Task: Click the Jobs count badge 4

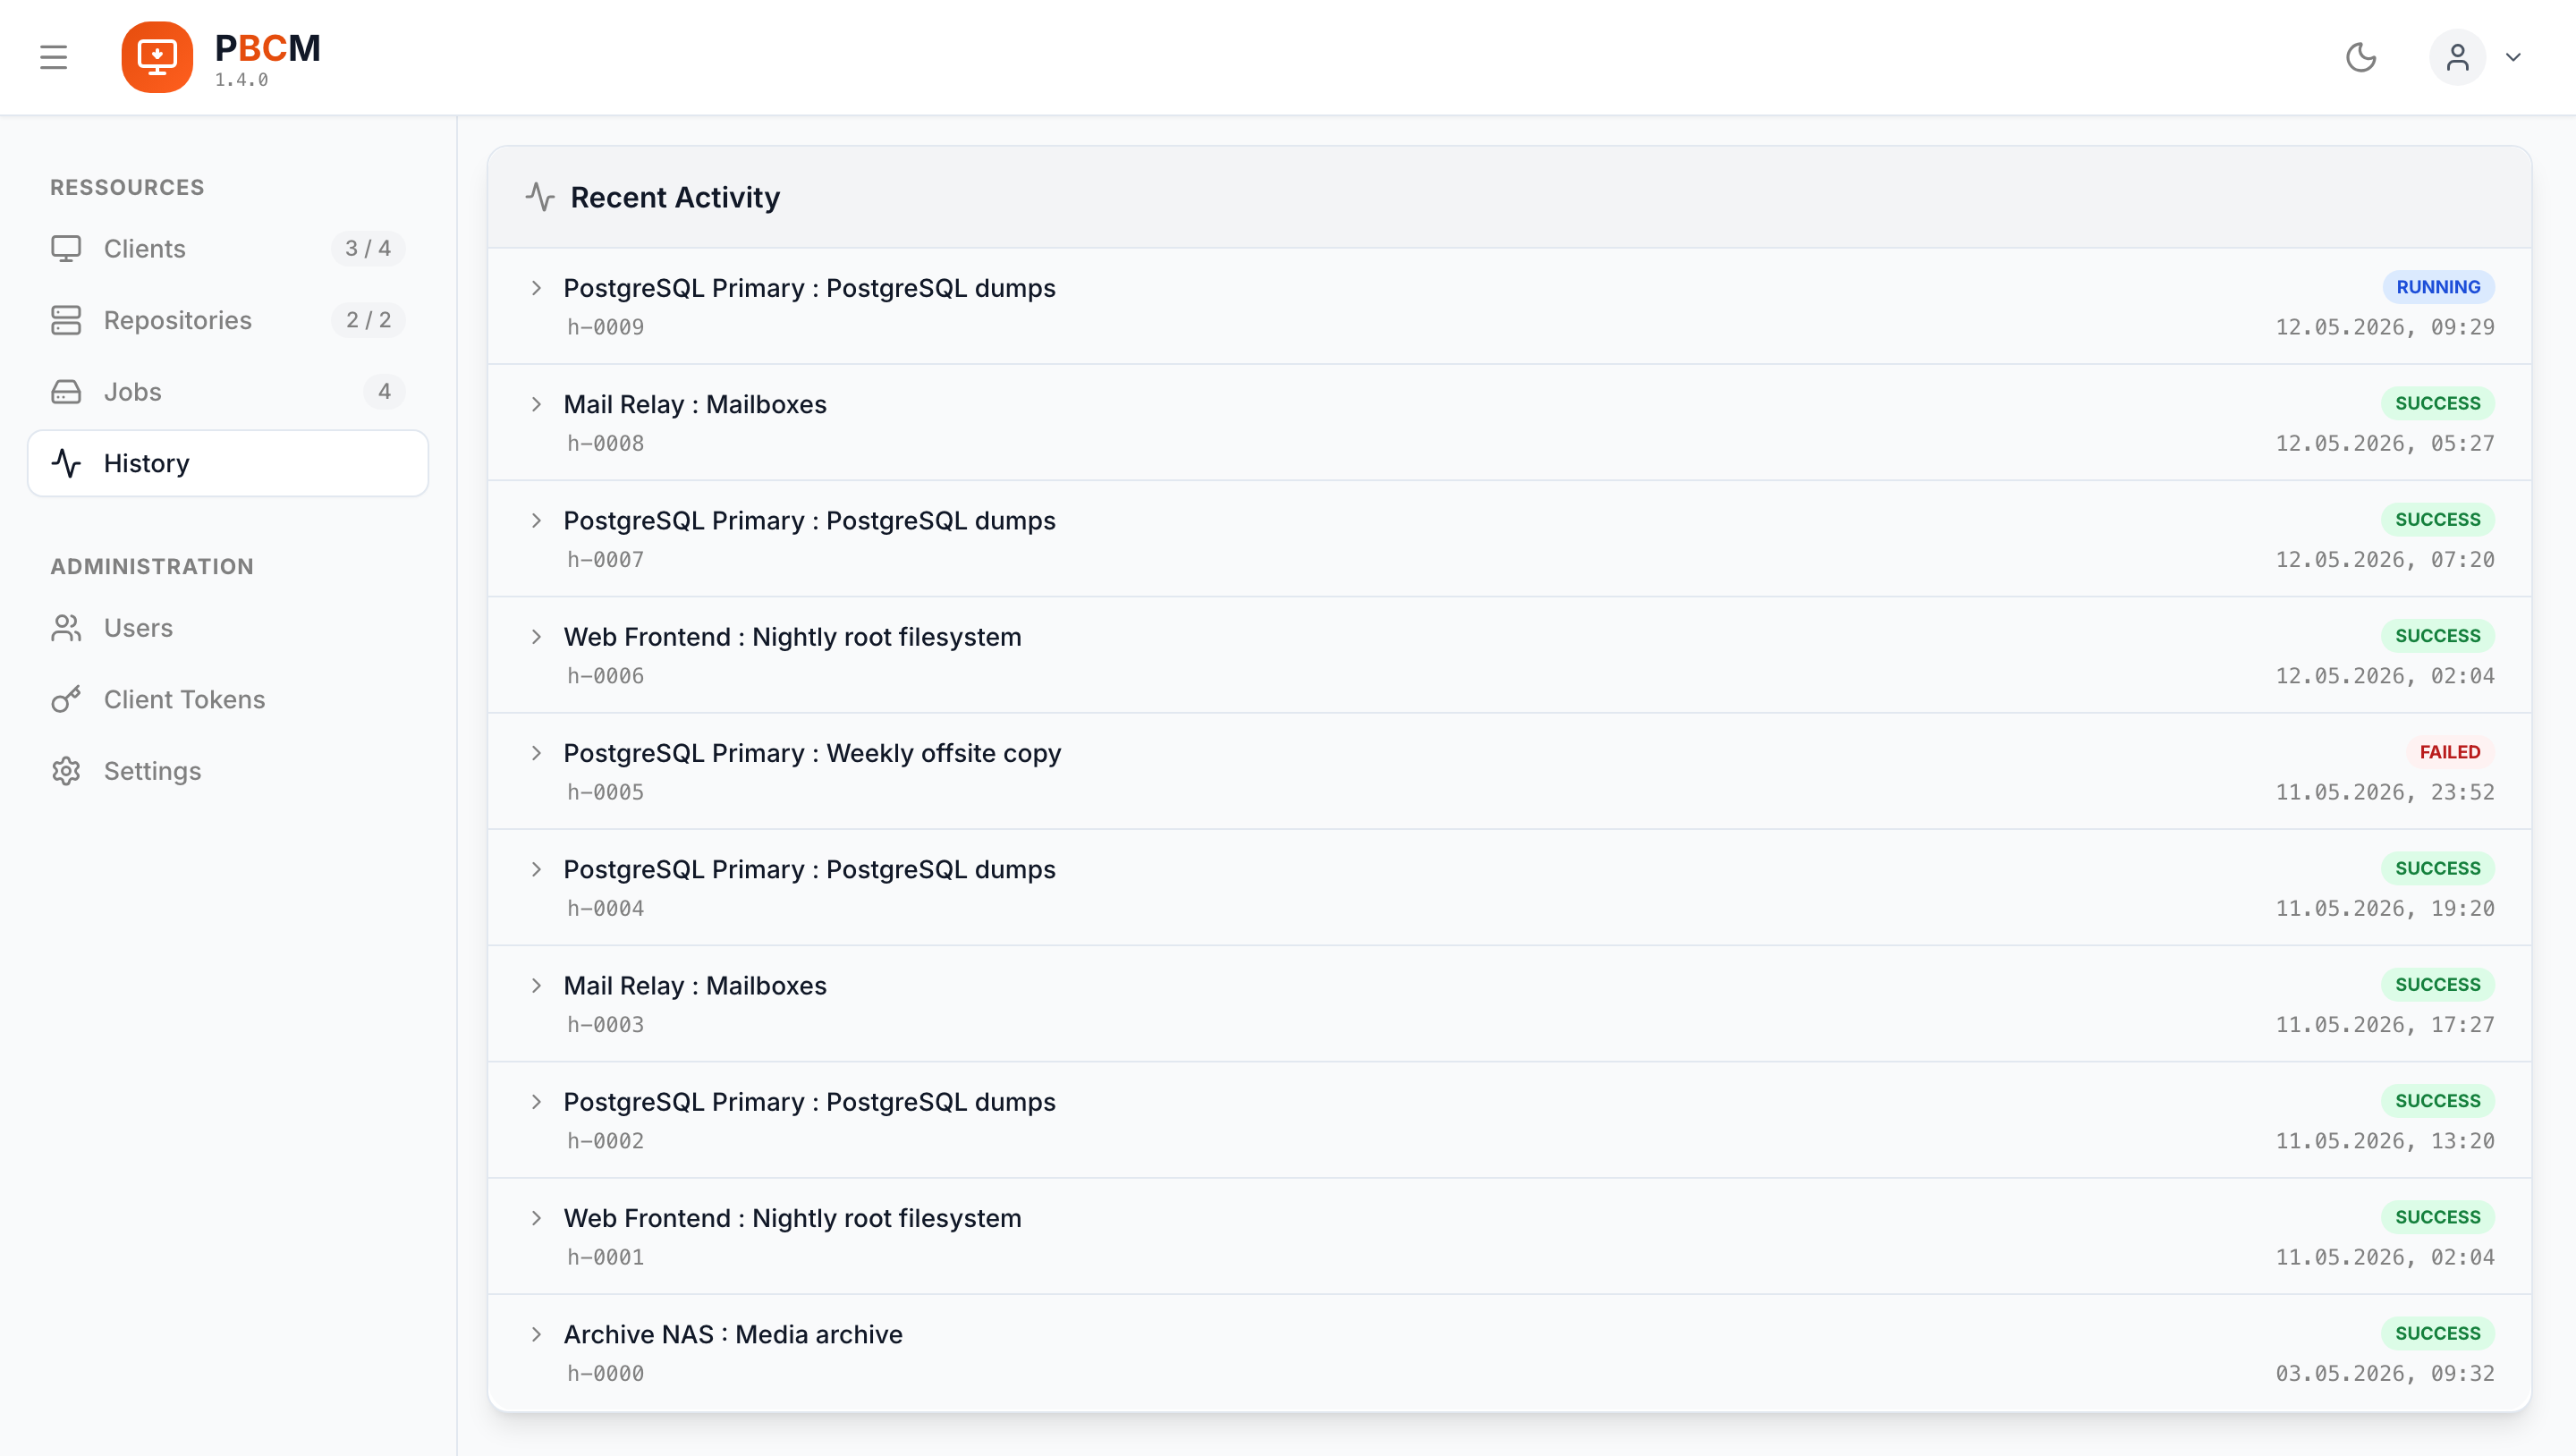Action: [384, 392]
